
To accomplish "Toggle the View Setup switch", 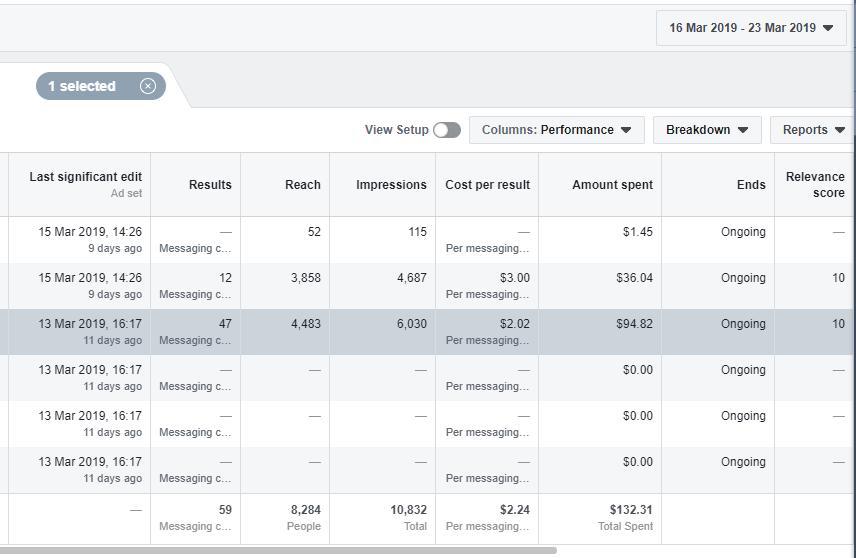I will pyautogui.click(x=447, y=130).
